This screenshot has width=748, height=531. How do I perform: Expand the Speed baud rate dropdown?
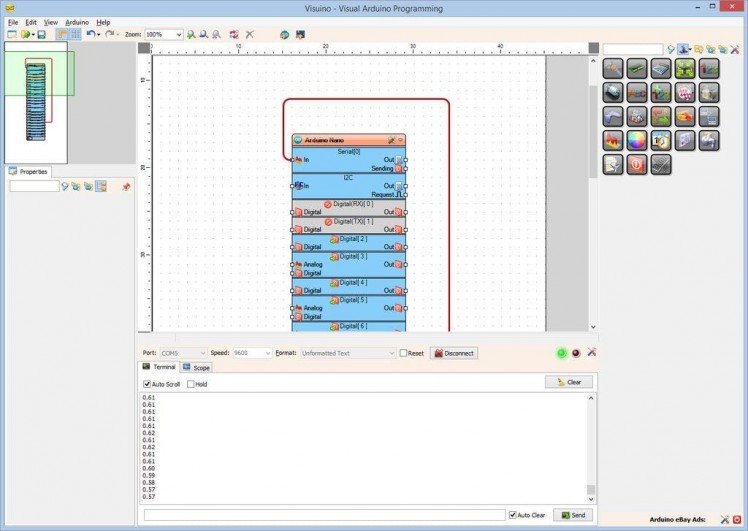point(267,353)
